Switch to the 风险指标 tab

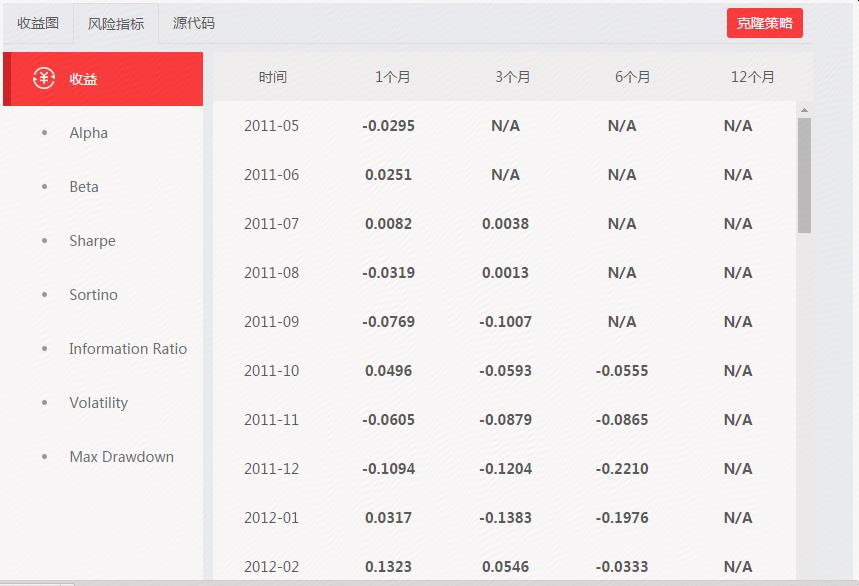click(x=116, y=23)
